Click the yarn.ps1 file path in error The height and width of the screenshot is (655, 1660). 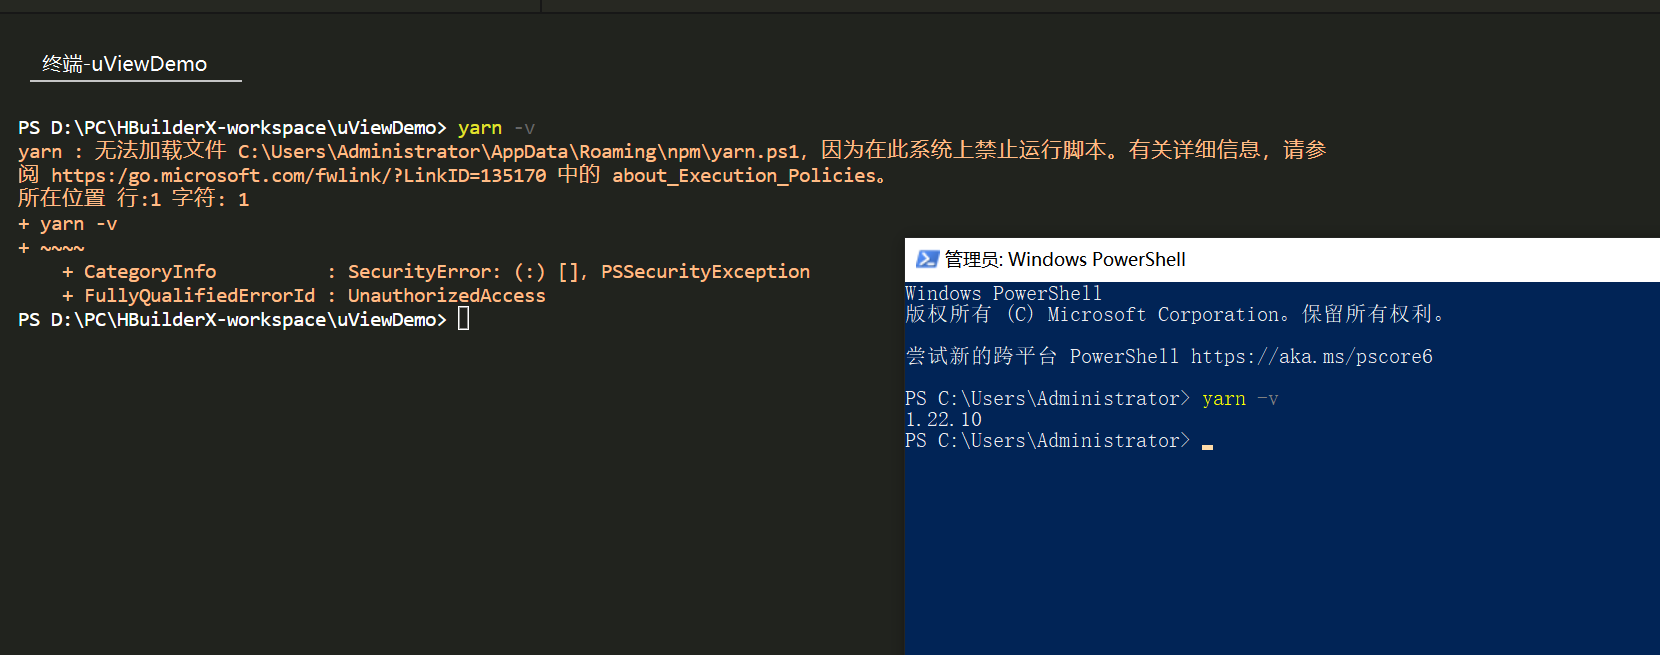tap(519, 152)
